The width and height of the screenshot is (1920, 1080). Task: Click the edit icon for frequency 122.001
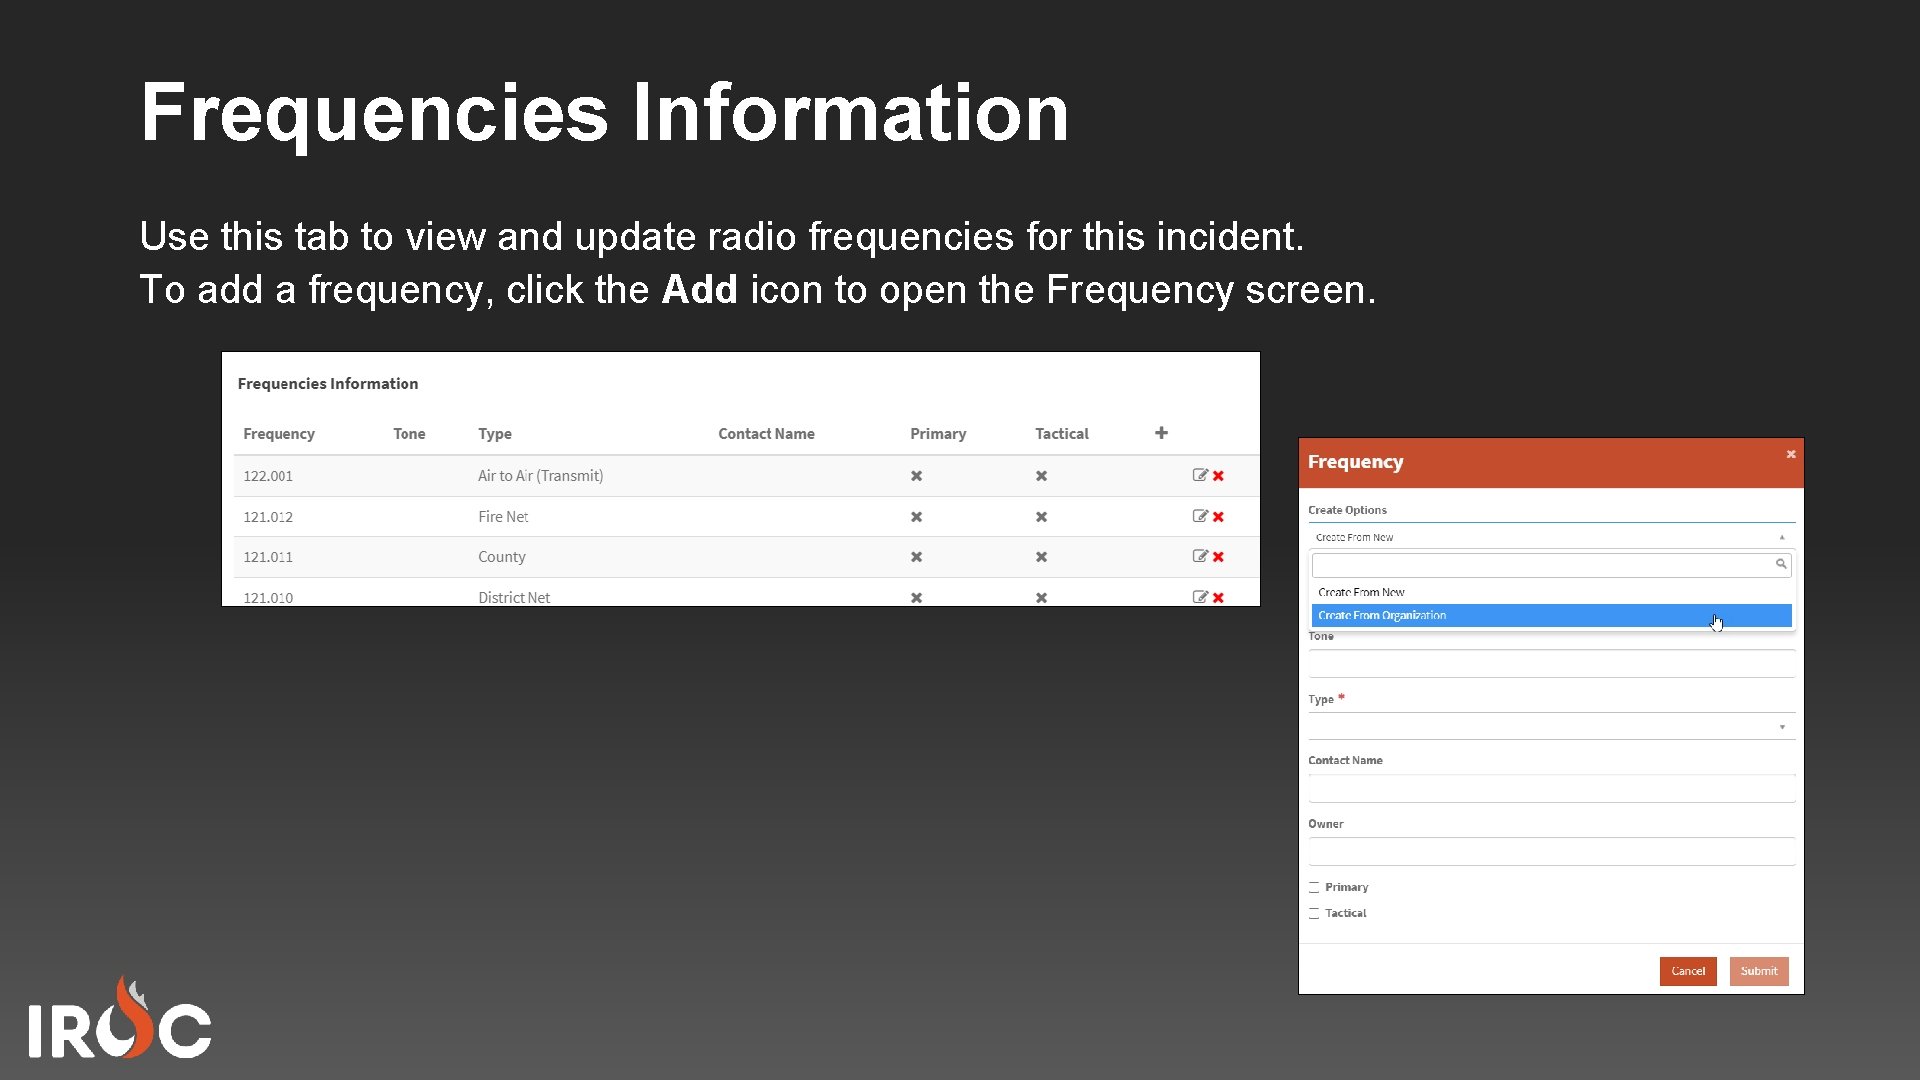(1199, 475)
